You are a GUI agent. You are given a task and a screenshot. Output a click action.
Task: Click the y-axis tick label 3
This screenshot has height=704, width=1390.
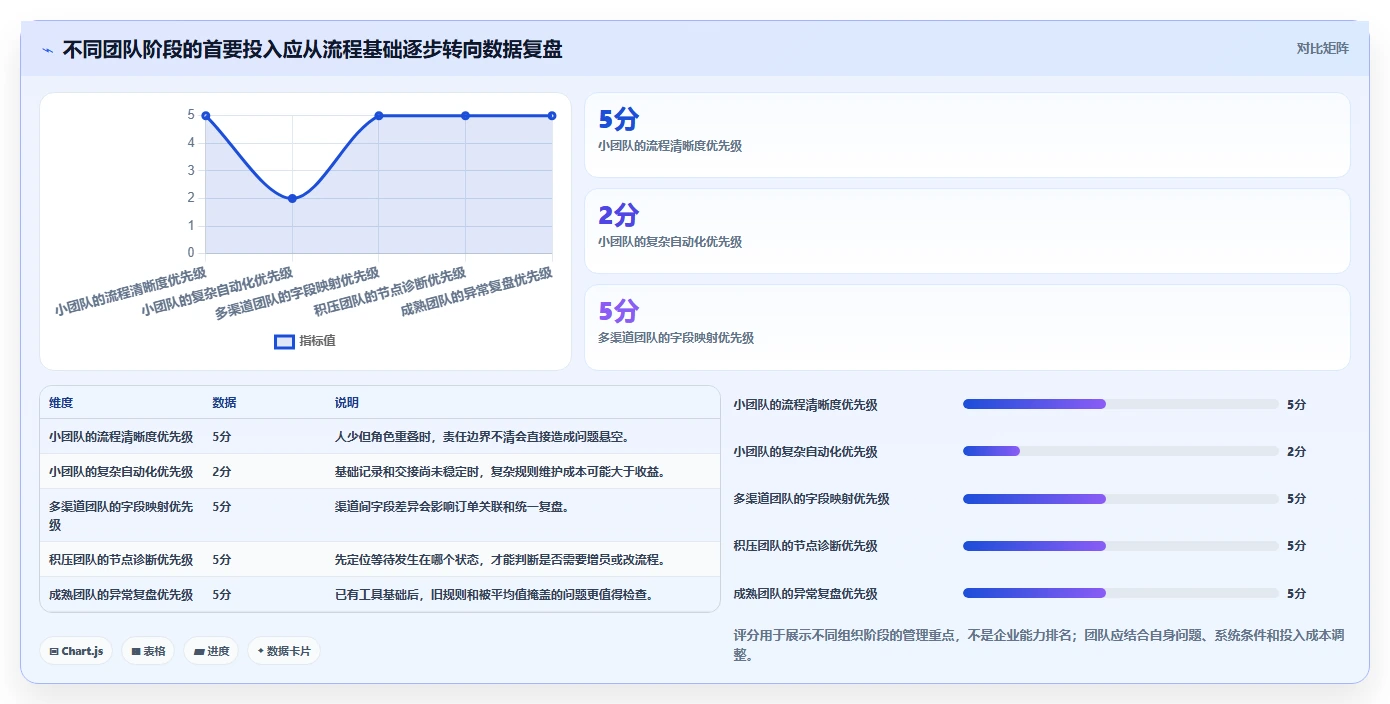(x=191, y=171)
